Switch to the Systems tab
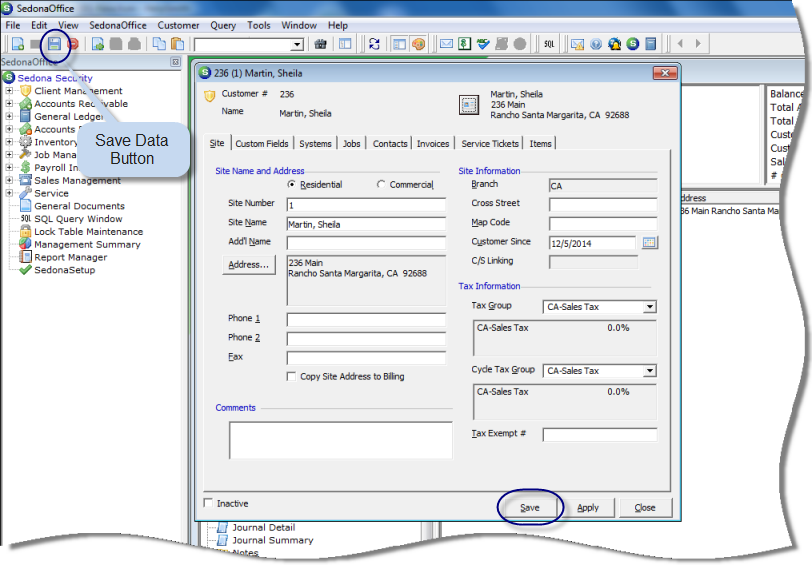812x565 pixels. pyautogui.click(x=315, y=143)
